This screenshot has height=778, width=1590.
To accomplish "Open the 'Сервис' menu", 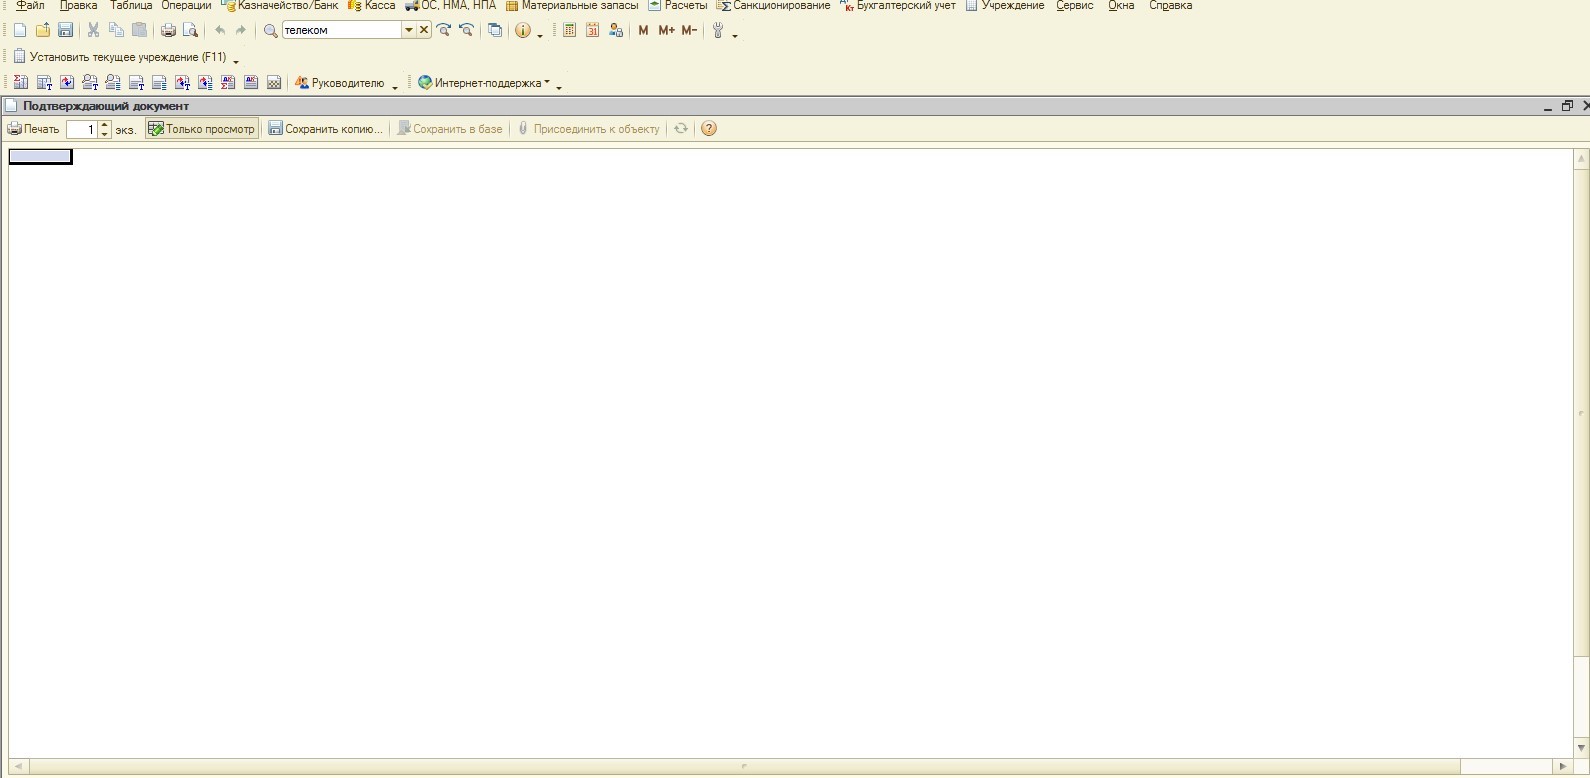I will coord(1074,6).
